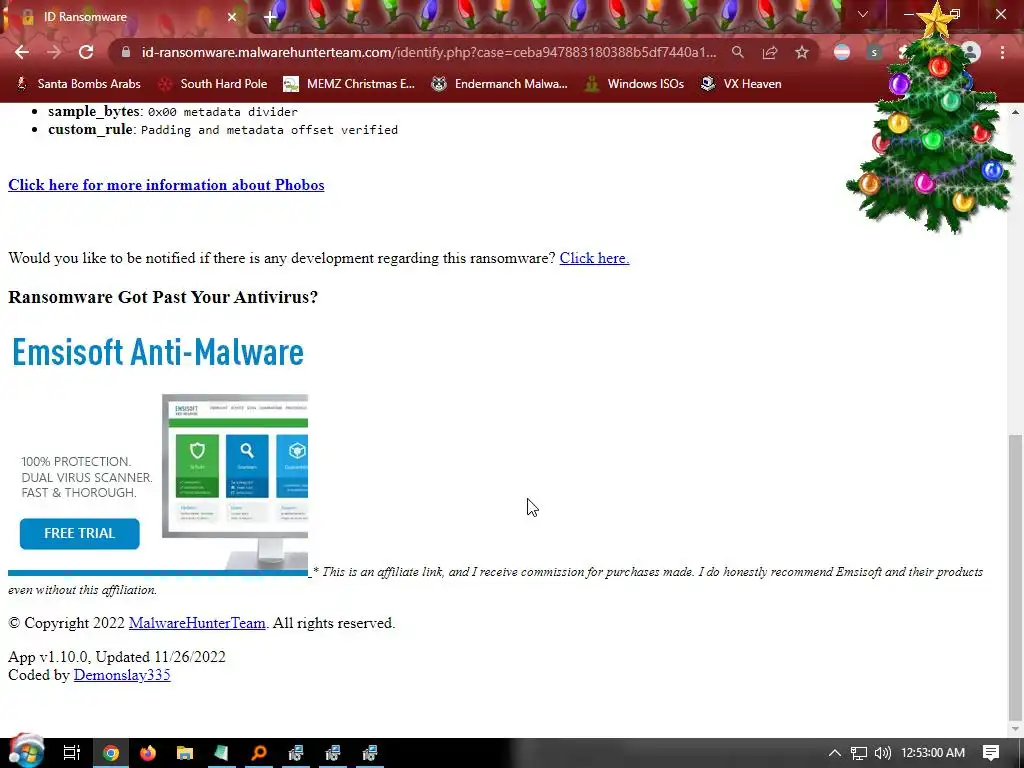This screenshot has width=1024, height=768.
Task: Click the scrollbar down arrow
Action: (1015, 729)
